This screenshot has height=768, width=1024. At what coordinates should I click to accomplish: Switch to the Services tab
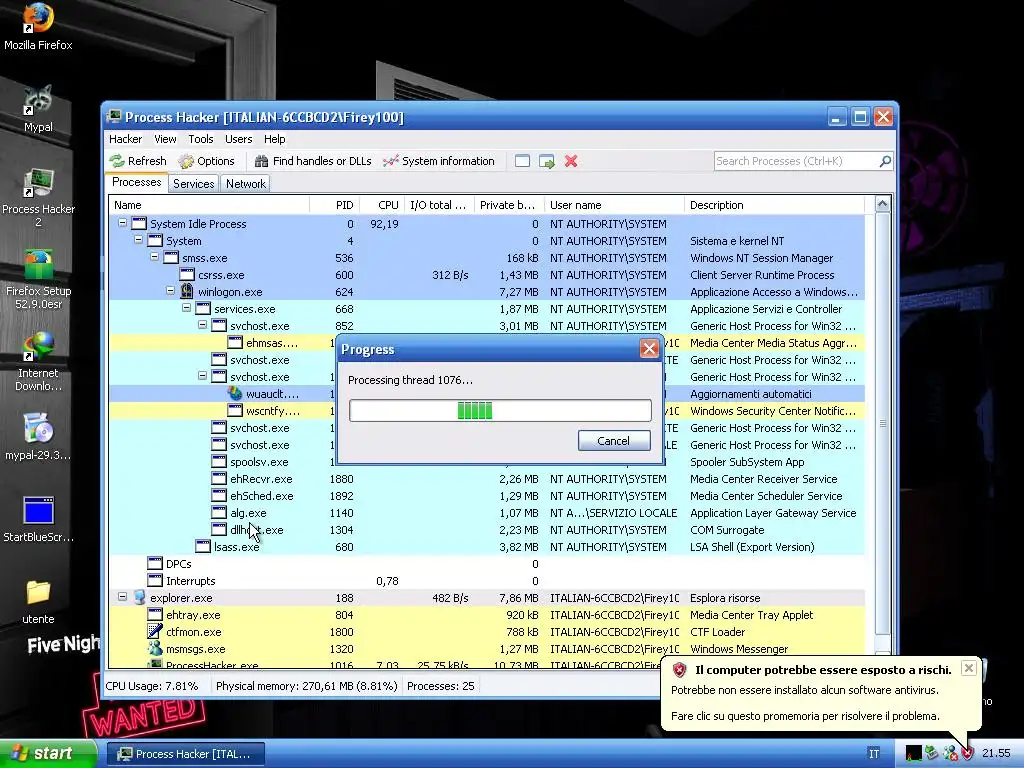[193, 184]
